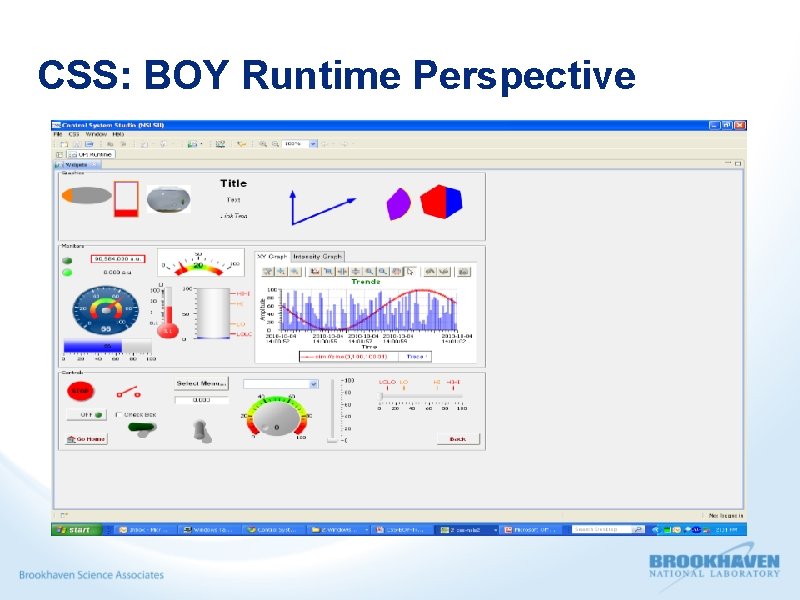Screen dimensions: 800x600
Task: Click the graph redo icon
Action: click(x=444, y=271)
